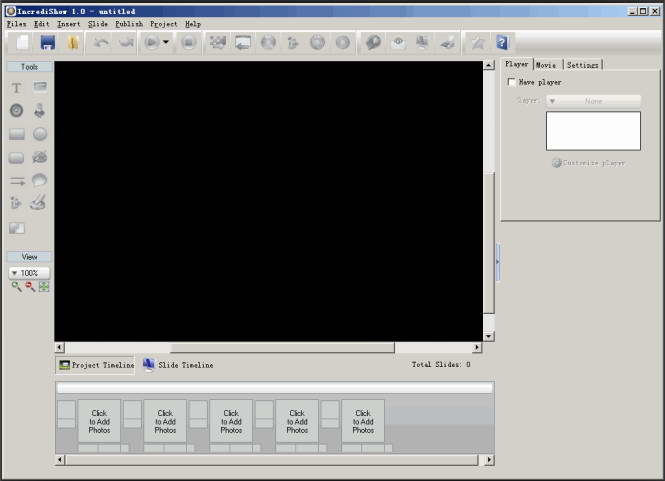This screenshot has width=665, height=481.
Task: Click the add photos toolbar icon
Action: point(218,42)
